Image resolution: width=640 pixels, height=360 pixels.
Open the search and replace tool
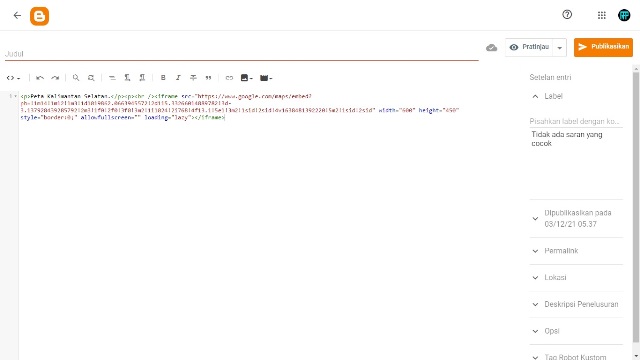click(x=91, y=78)
